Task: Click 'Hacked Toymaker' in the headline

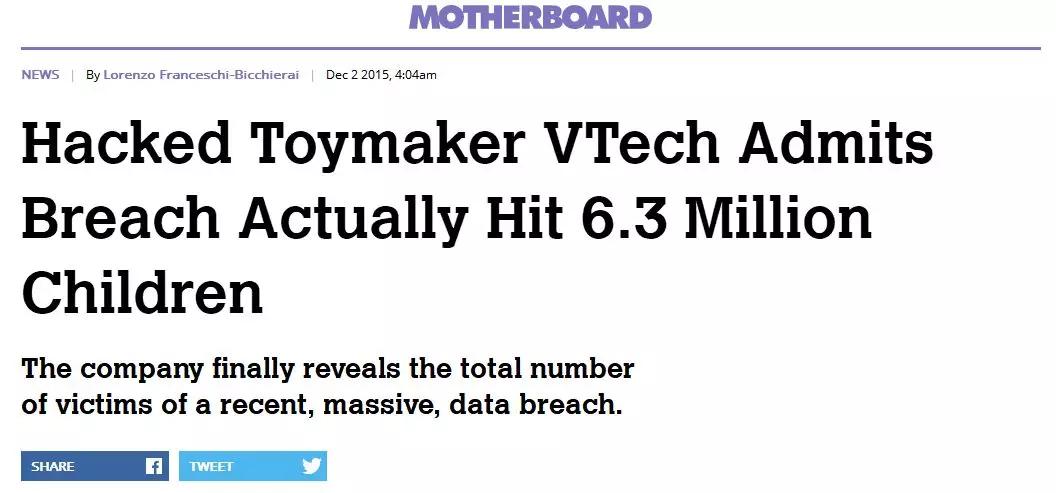Action: pyautogui.click(x=273, y=144)
